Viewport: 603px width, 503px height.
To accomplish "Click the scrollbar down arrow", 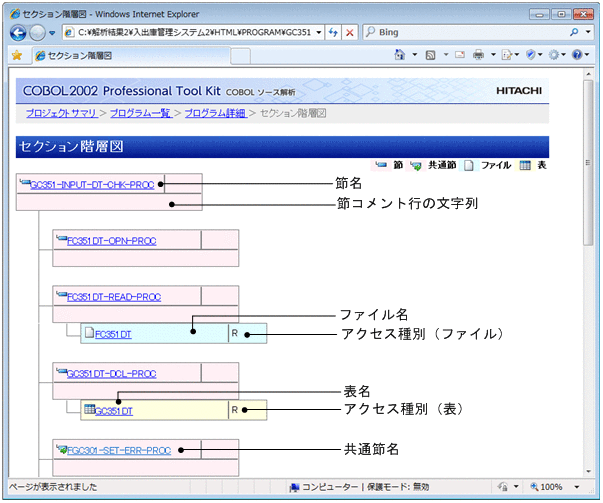I will 588,471.
